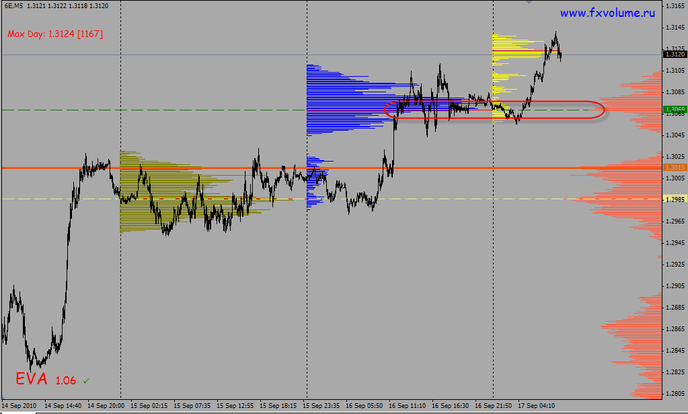688x414 pixels.
Task: Click time axis label 14 Sep 20:00
Action: point(106,406)
